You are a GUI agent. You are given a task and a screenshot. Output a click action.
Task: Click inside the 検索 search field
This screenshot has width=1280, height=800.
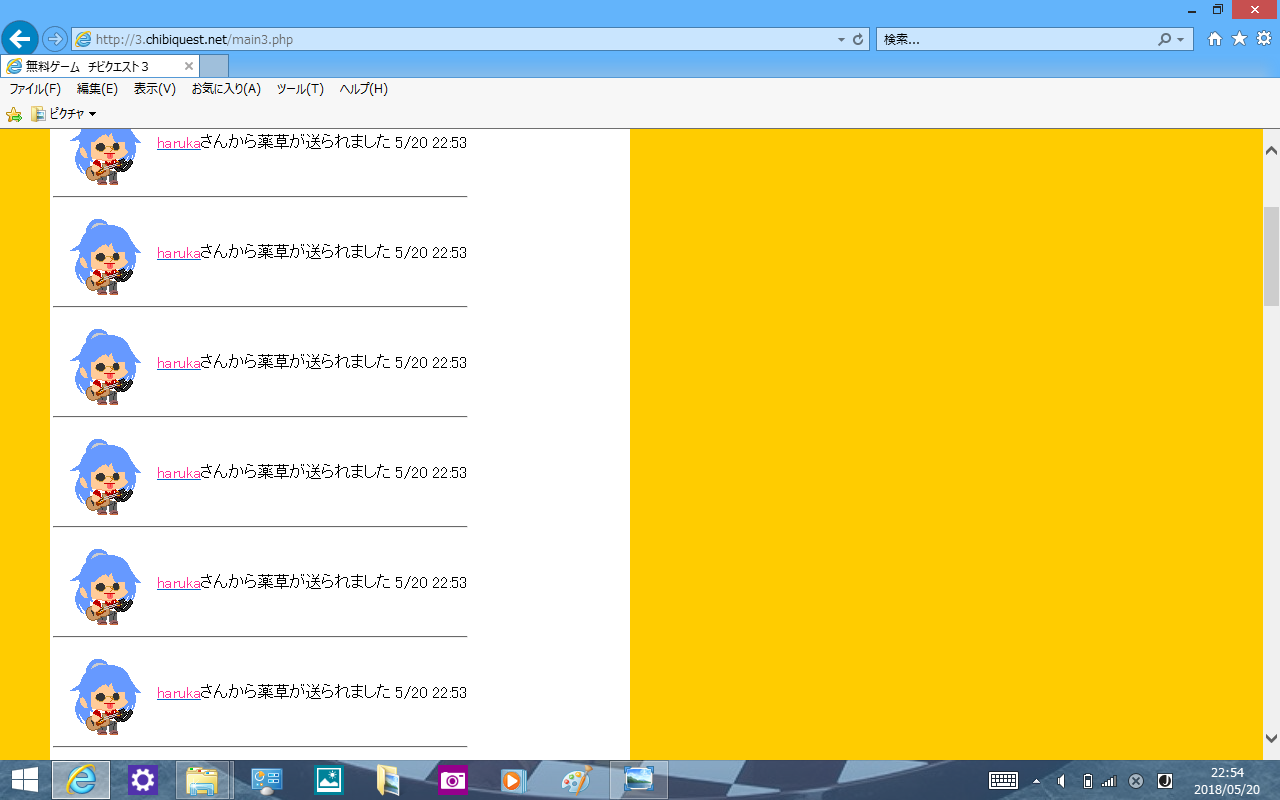pos(1015,40)
